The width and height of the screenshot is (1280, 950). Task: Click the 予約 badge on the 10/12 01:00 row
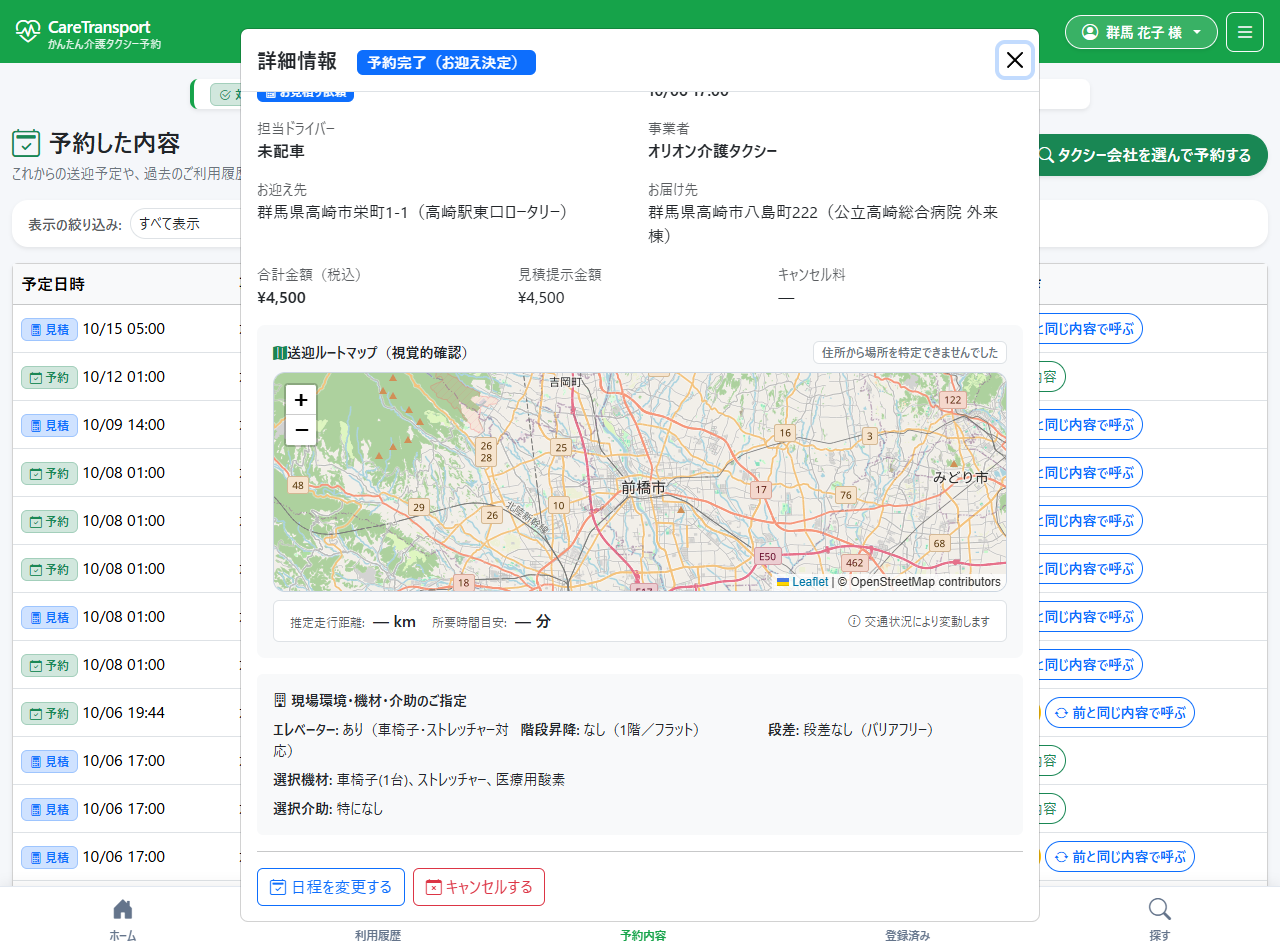(x=49, y=377)
